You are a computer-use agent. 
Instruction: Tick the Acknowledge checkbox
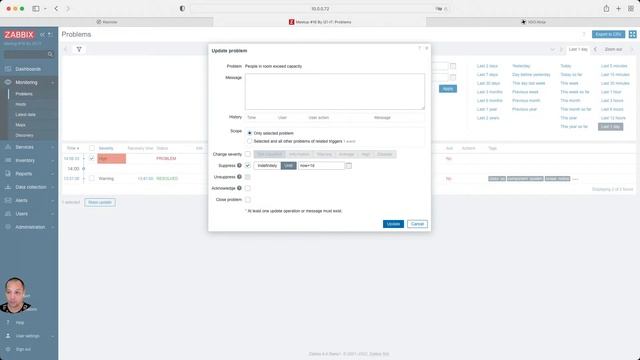tap(248, 188)
